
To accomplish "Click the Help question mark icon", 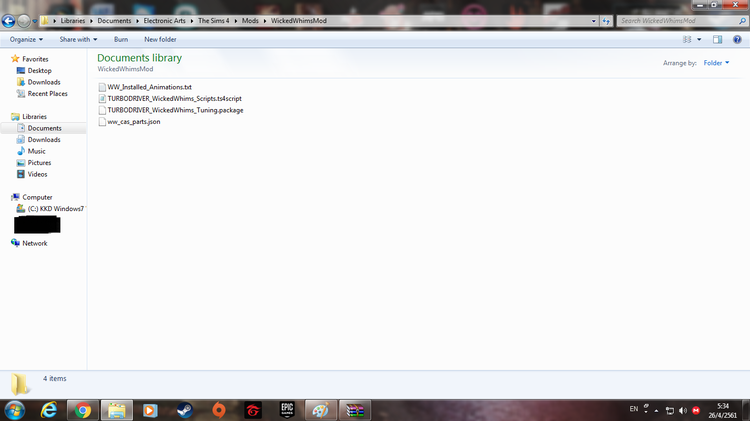I will (x=737, y=40).
